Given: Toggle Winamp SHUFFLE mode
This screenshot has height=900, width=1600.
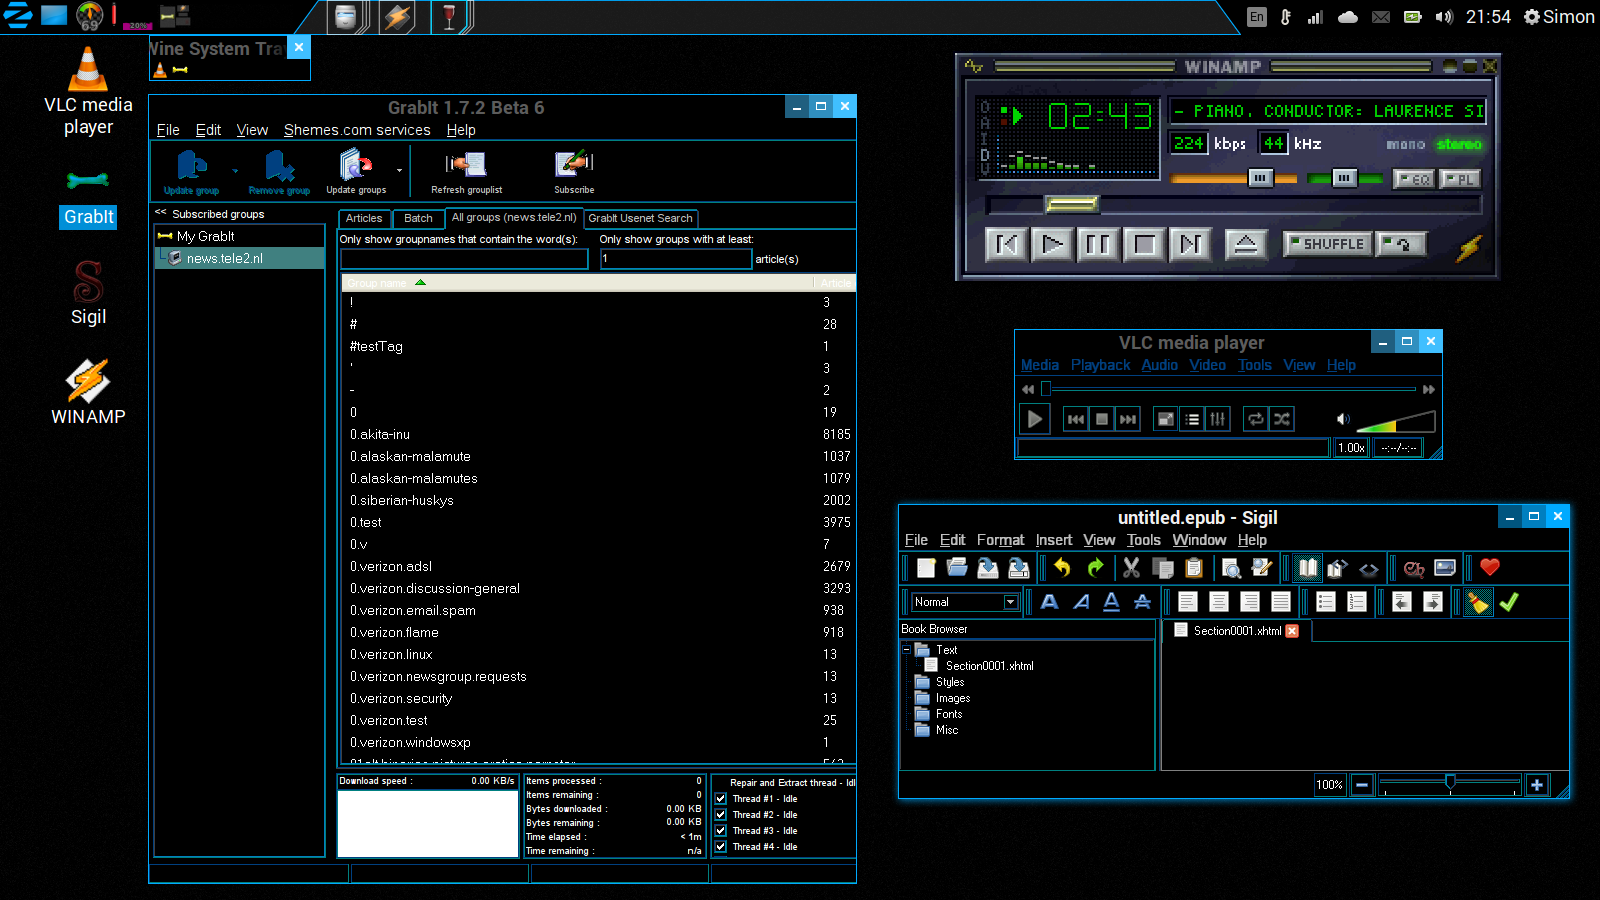Looking at the screenshot, I should (1326, 244).
